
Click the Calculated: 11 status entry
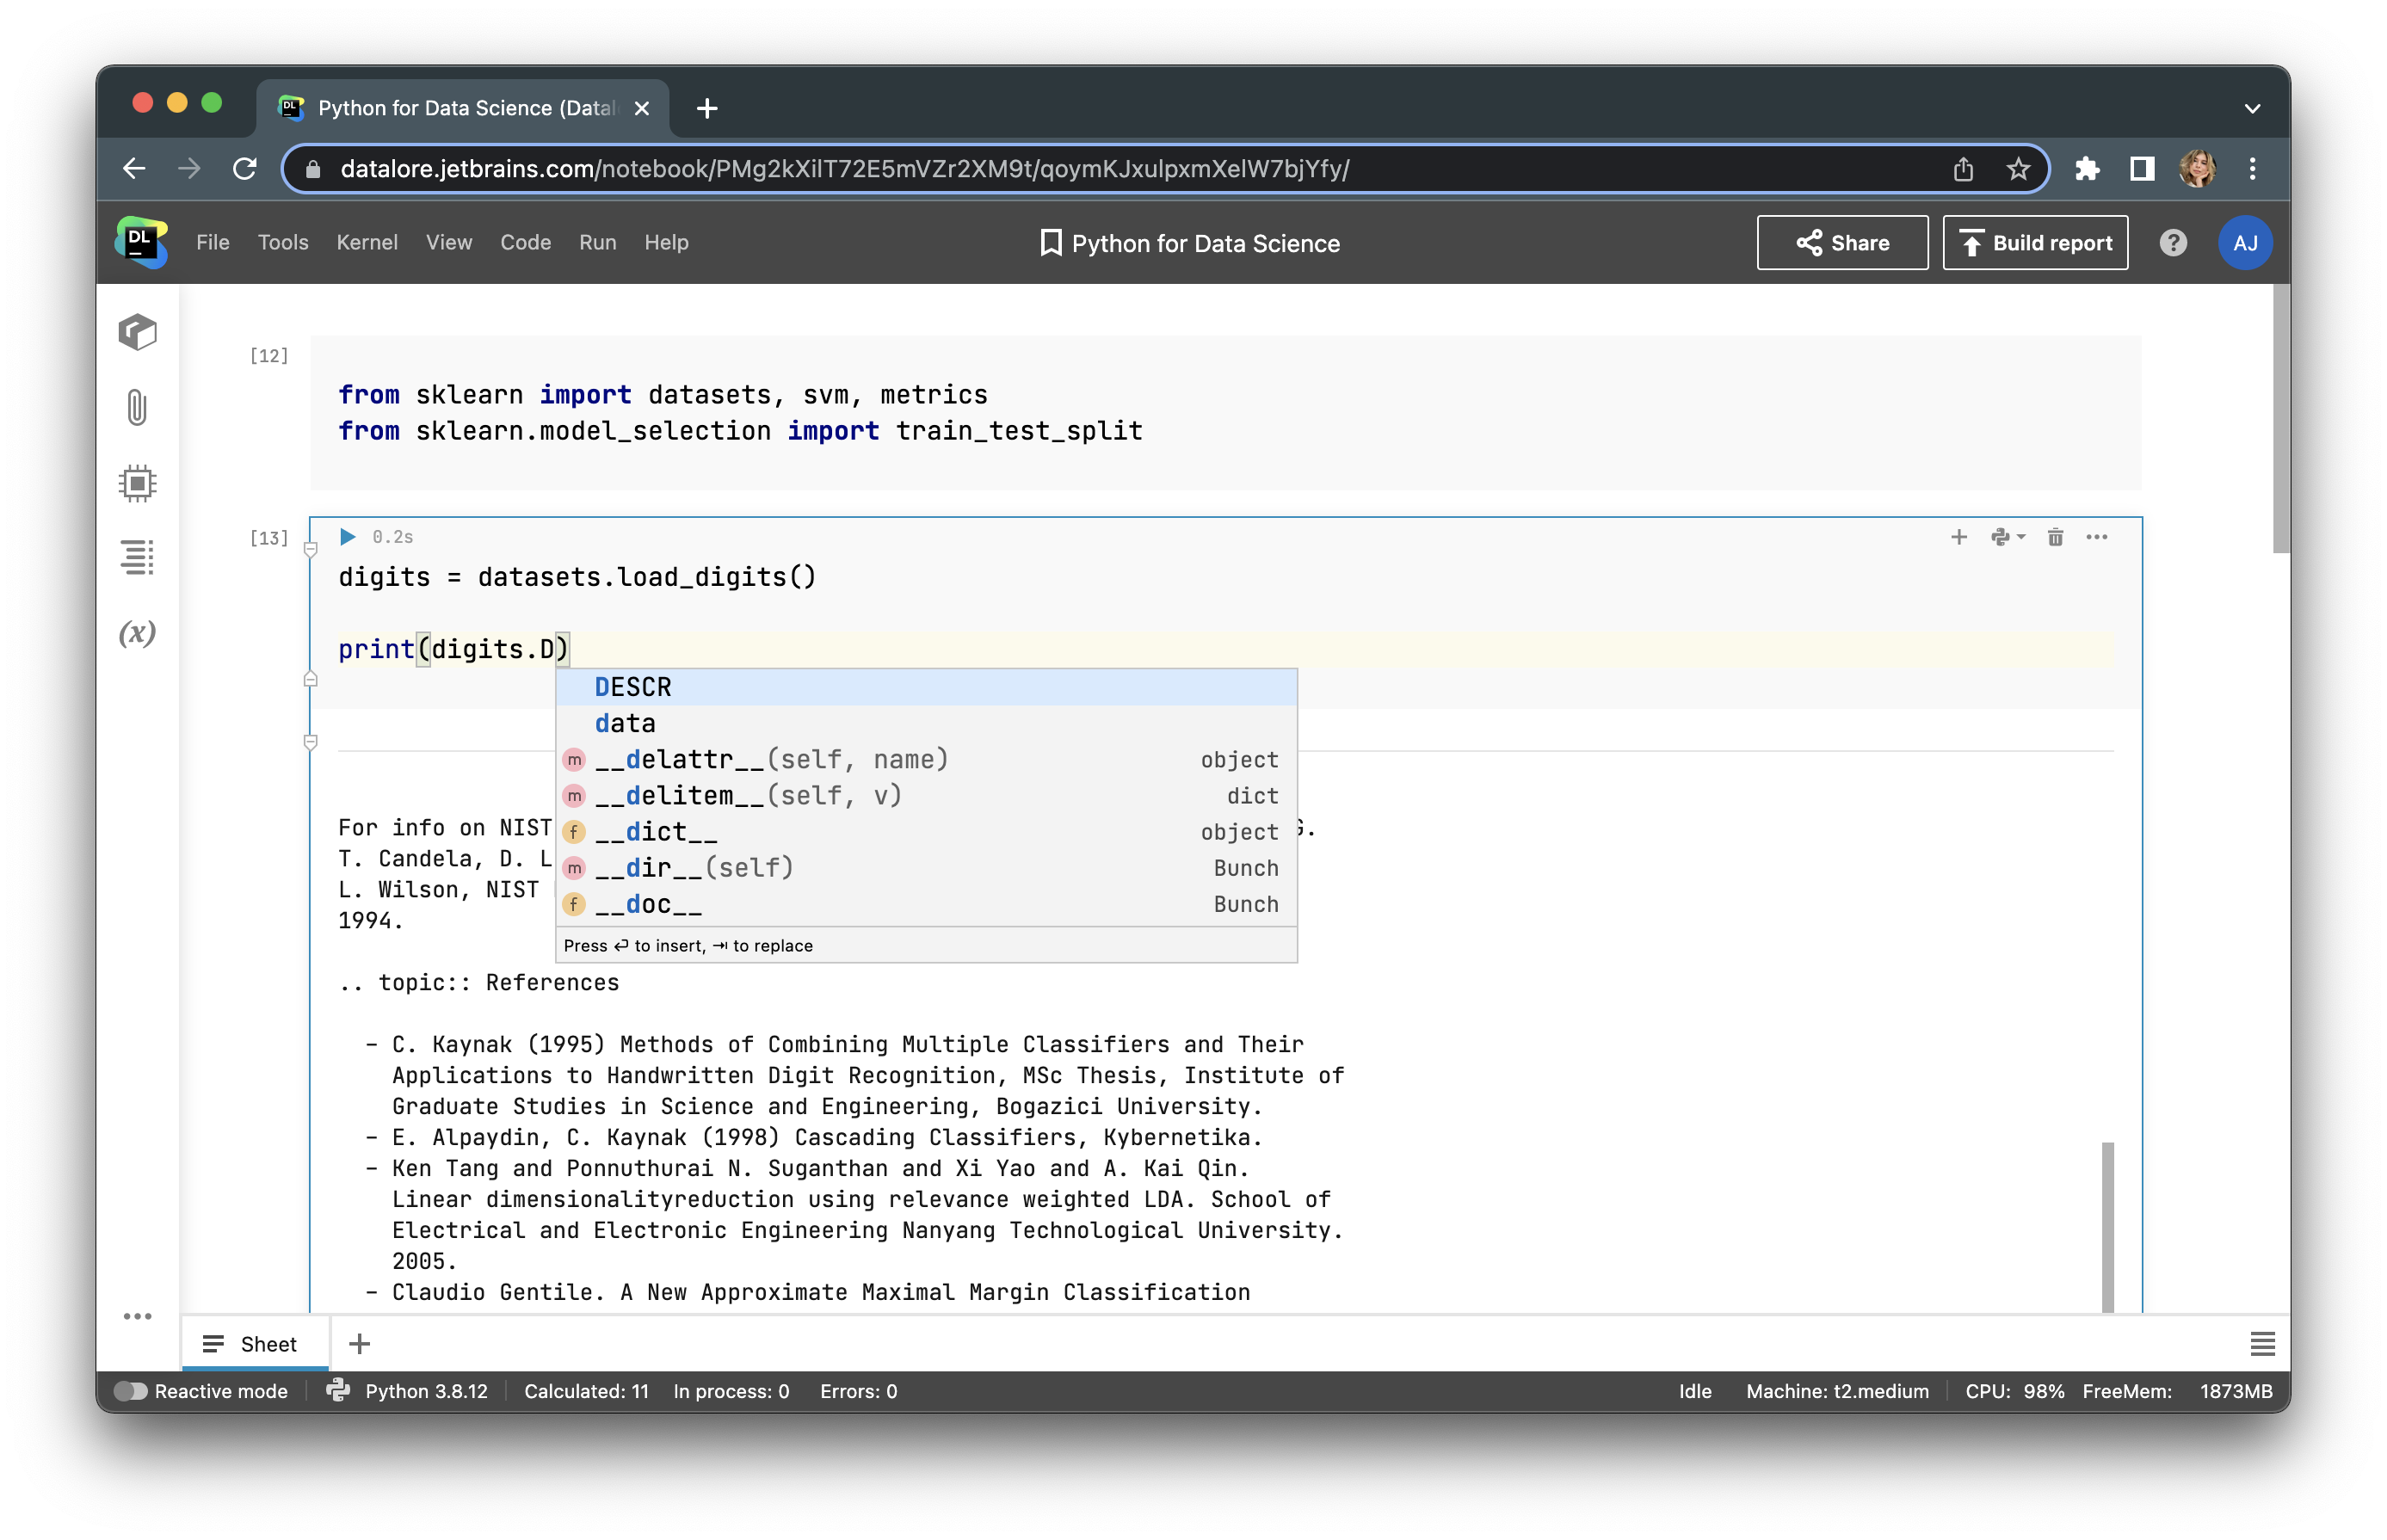click(586, 1391)
